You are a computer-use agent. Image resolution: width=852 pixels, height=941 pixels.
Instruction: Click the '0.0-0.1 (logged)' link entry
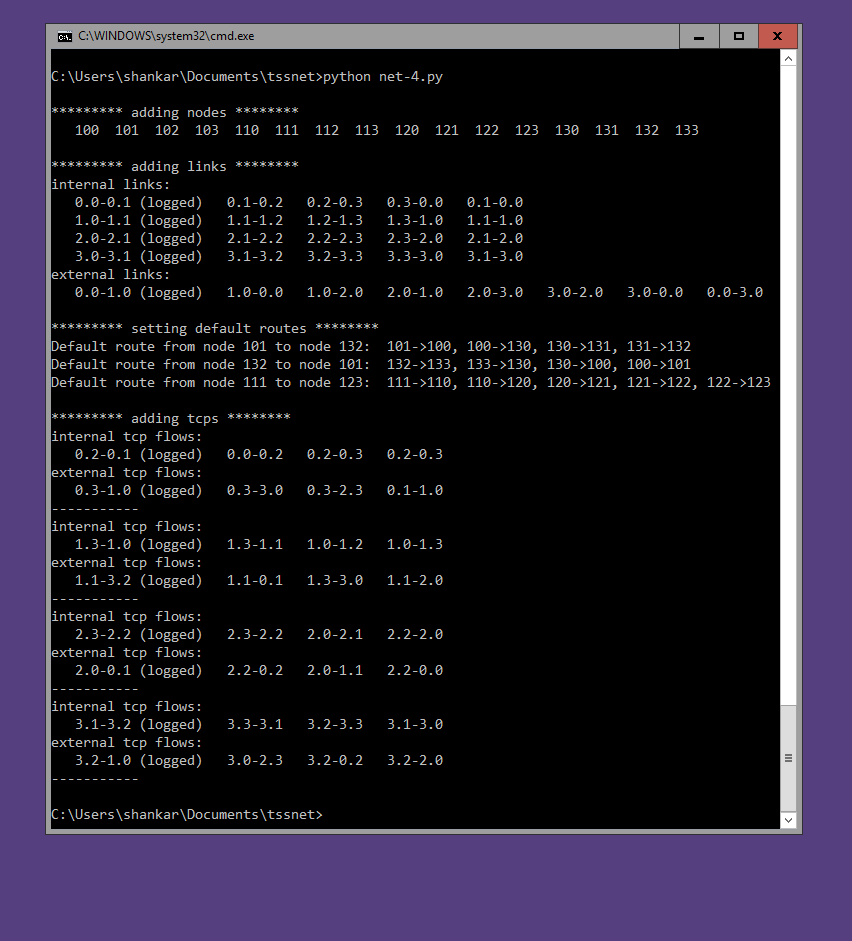pyautogui.click(x=139, y=203)
